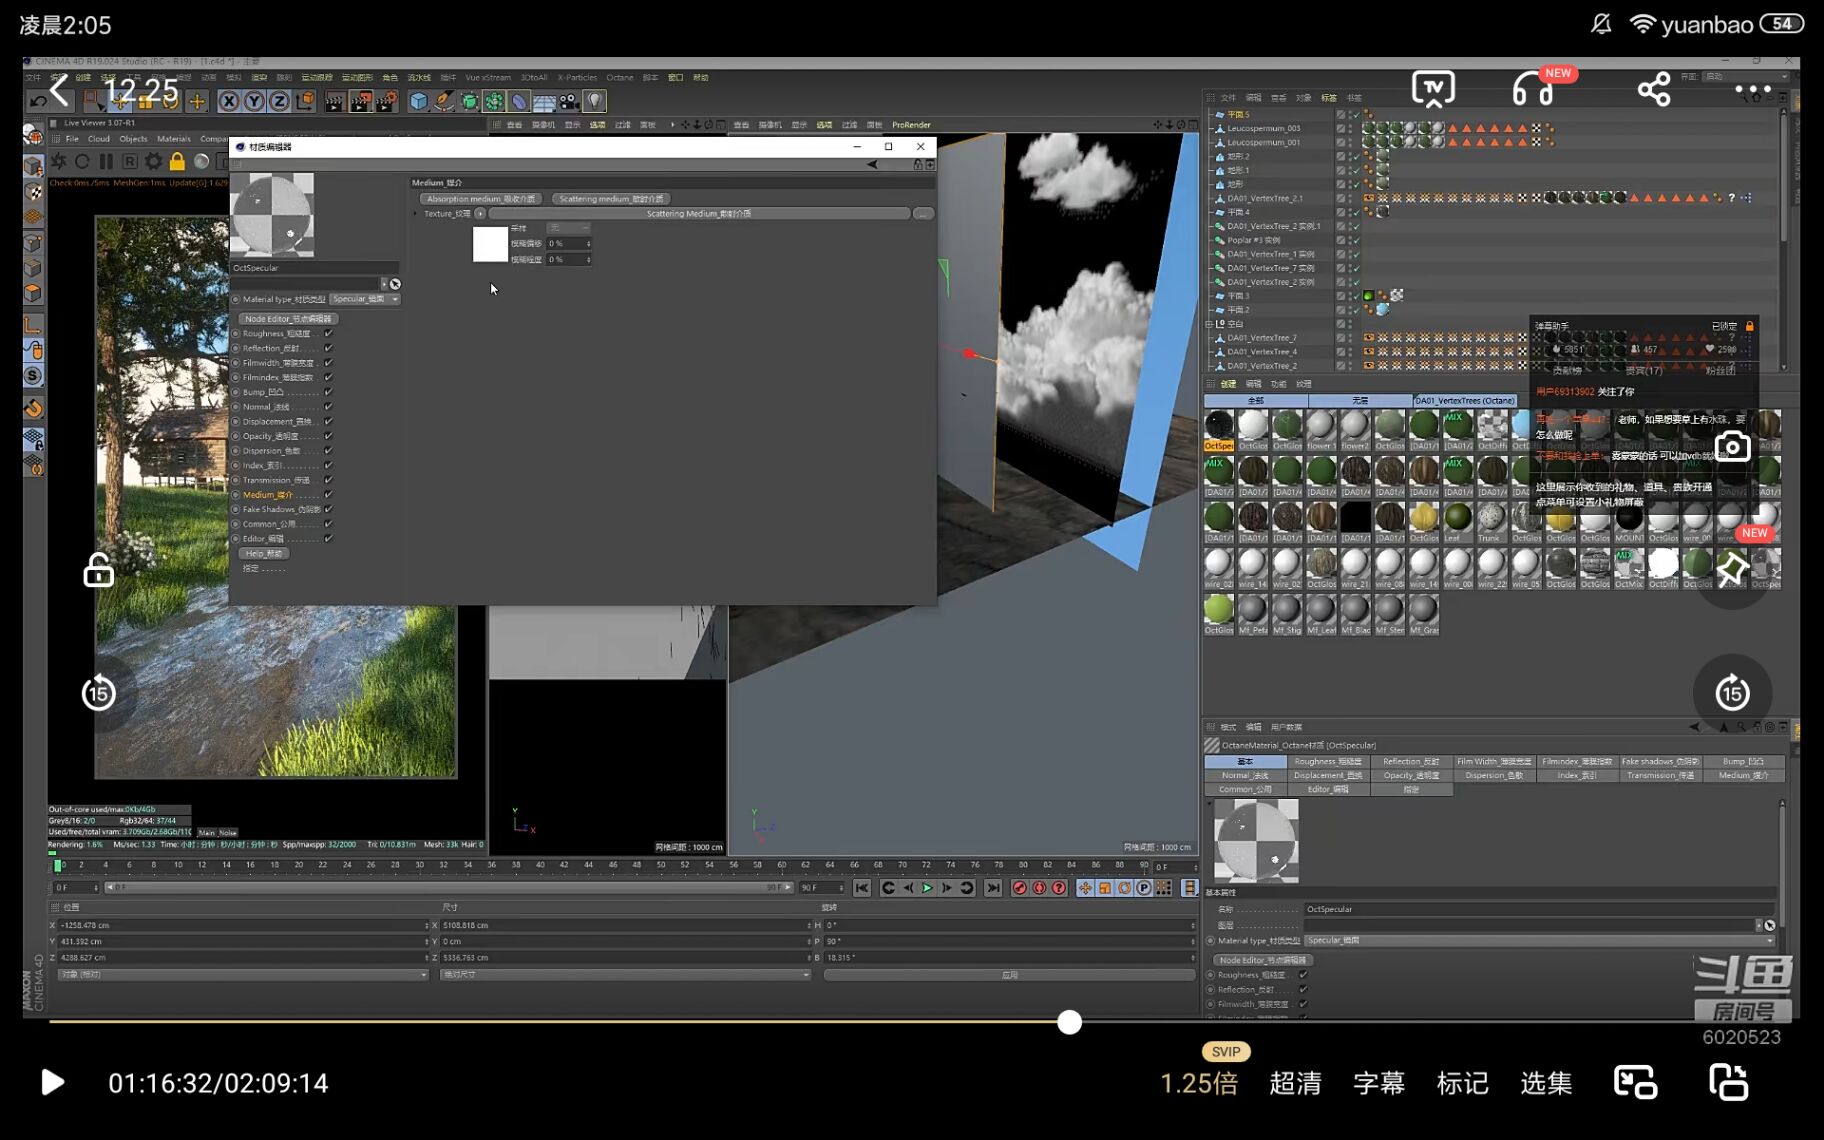Rewind 15 seconds with the left-side icon
1824x1140 pixels.
click(x=98, y=692)
